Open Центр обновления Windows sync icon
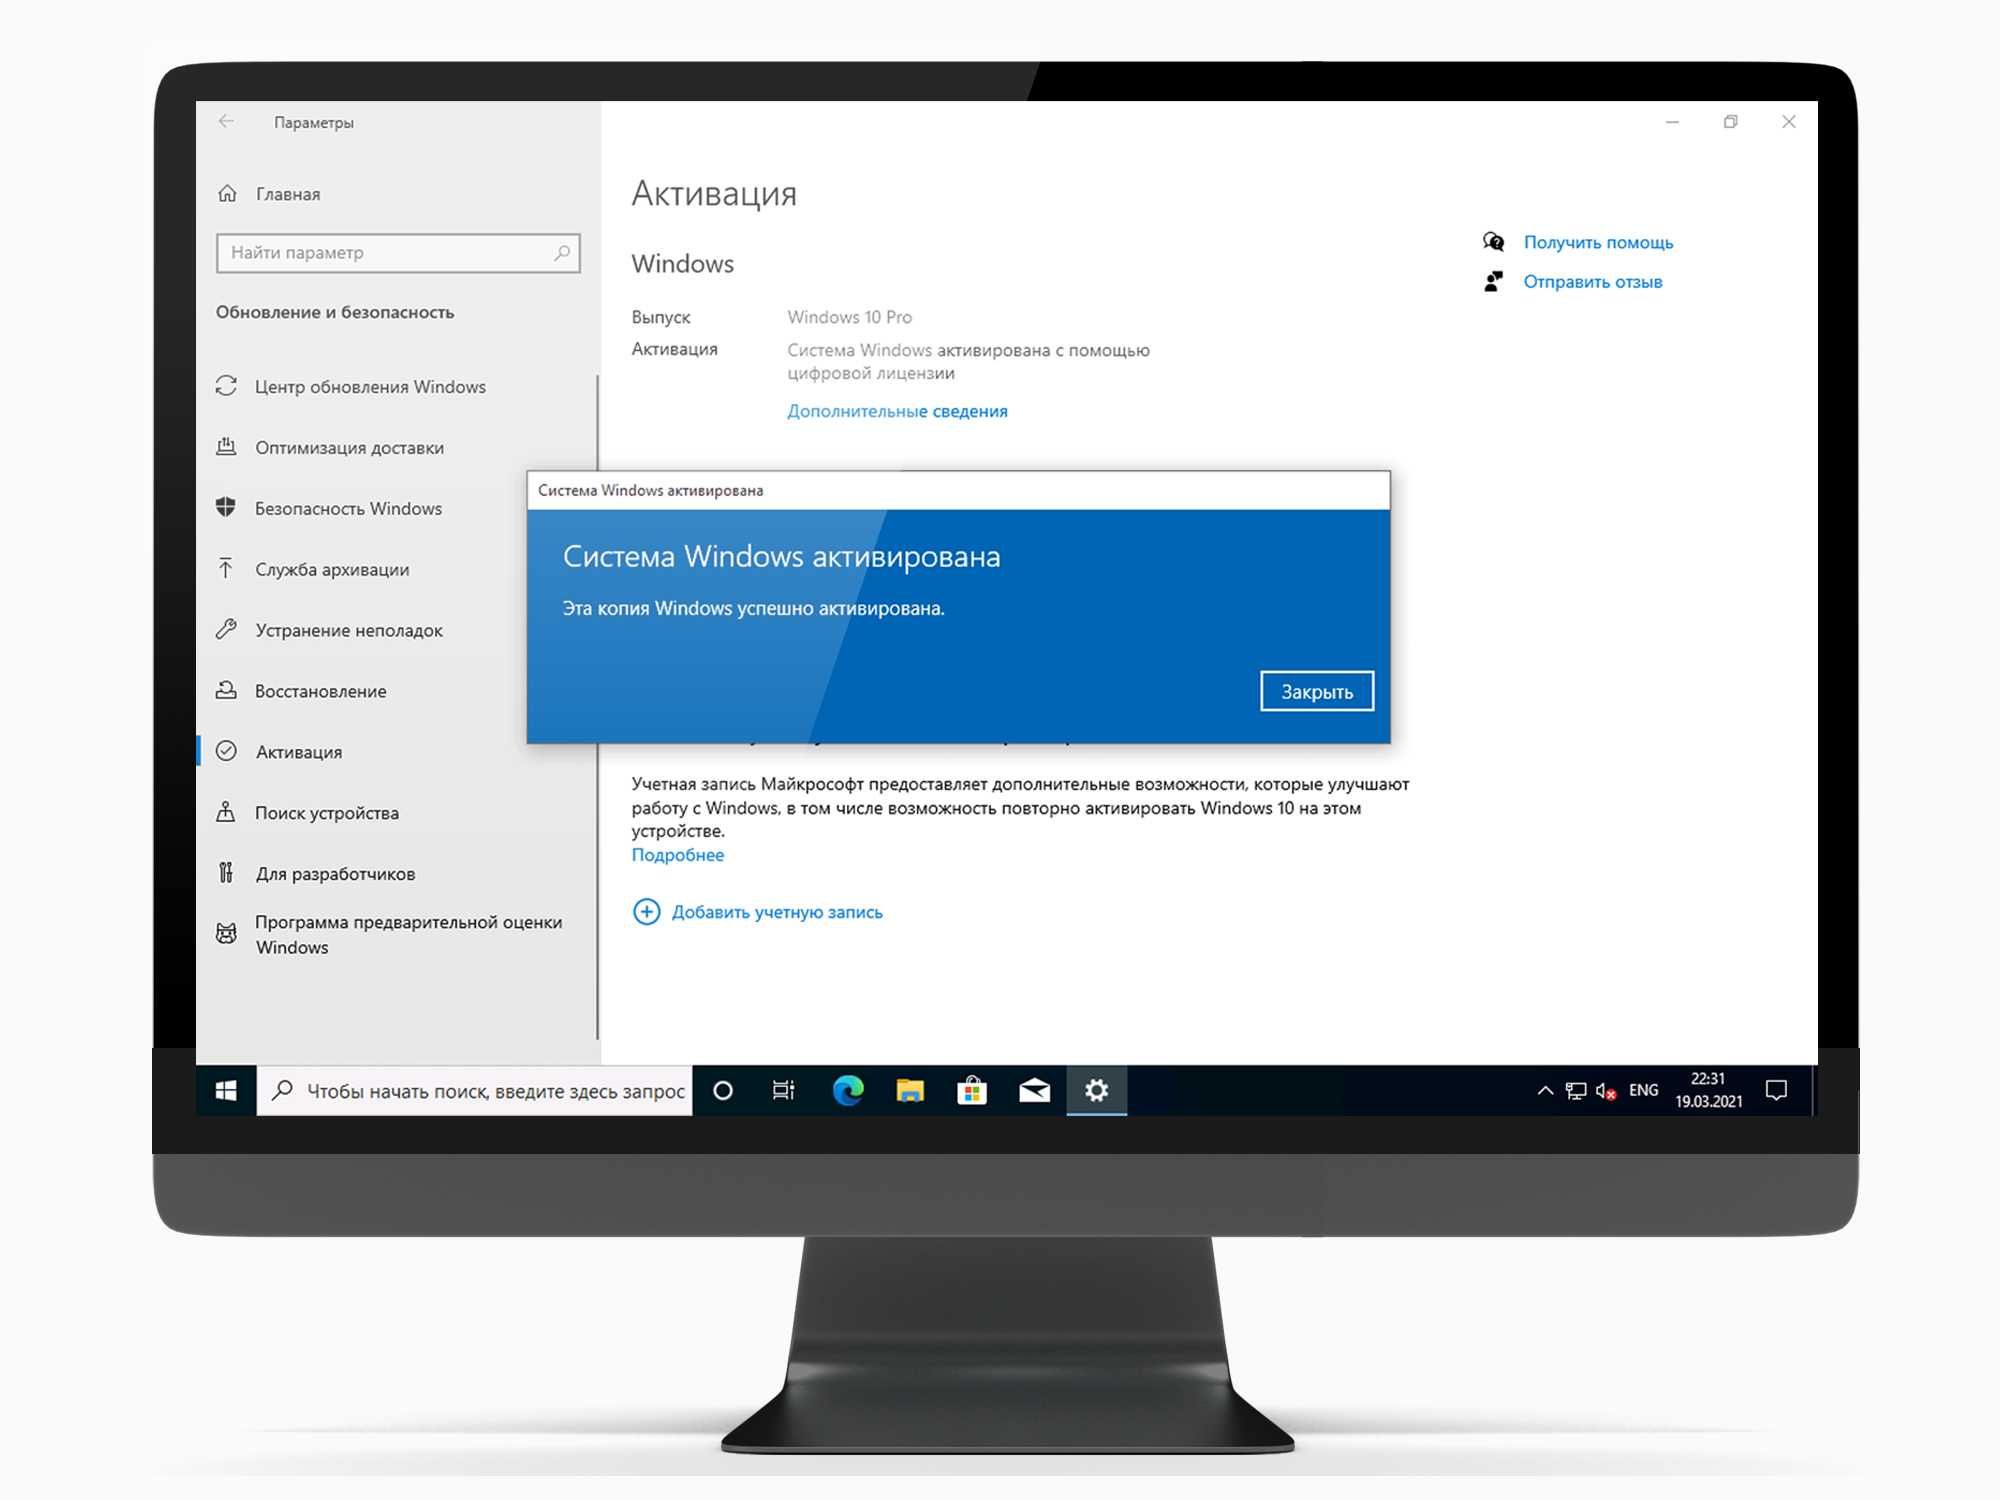Screen dimensions: 2000x1500 (x=227, y=386)
